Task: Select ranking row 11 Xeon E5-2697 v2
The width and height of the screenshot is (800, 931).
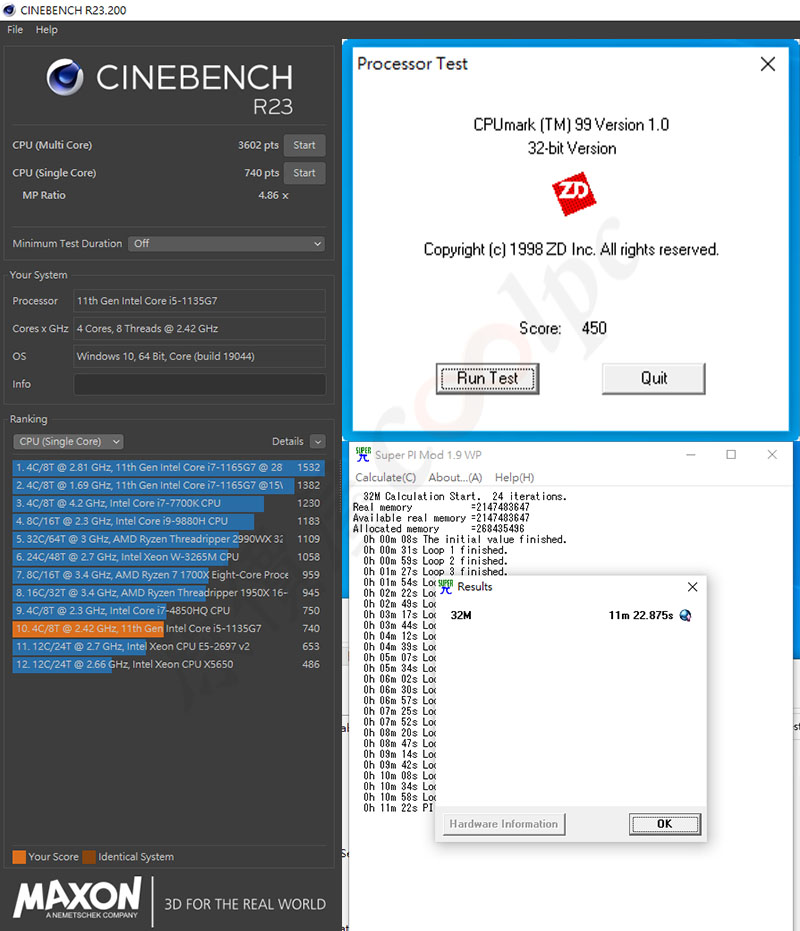Action: [x=169, y=647]
